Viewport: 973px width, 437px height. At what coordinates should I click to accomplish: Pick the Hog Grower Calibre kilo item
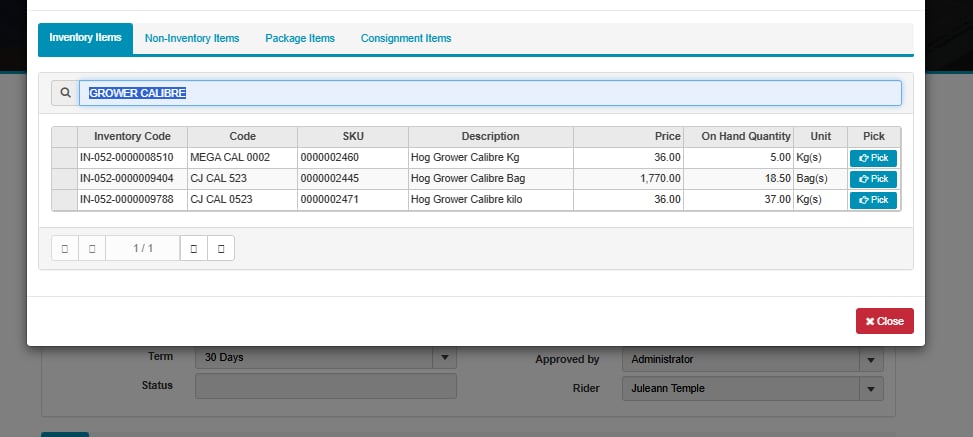pos(873,200)
